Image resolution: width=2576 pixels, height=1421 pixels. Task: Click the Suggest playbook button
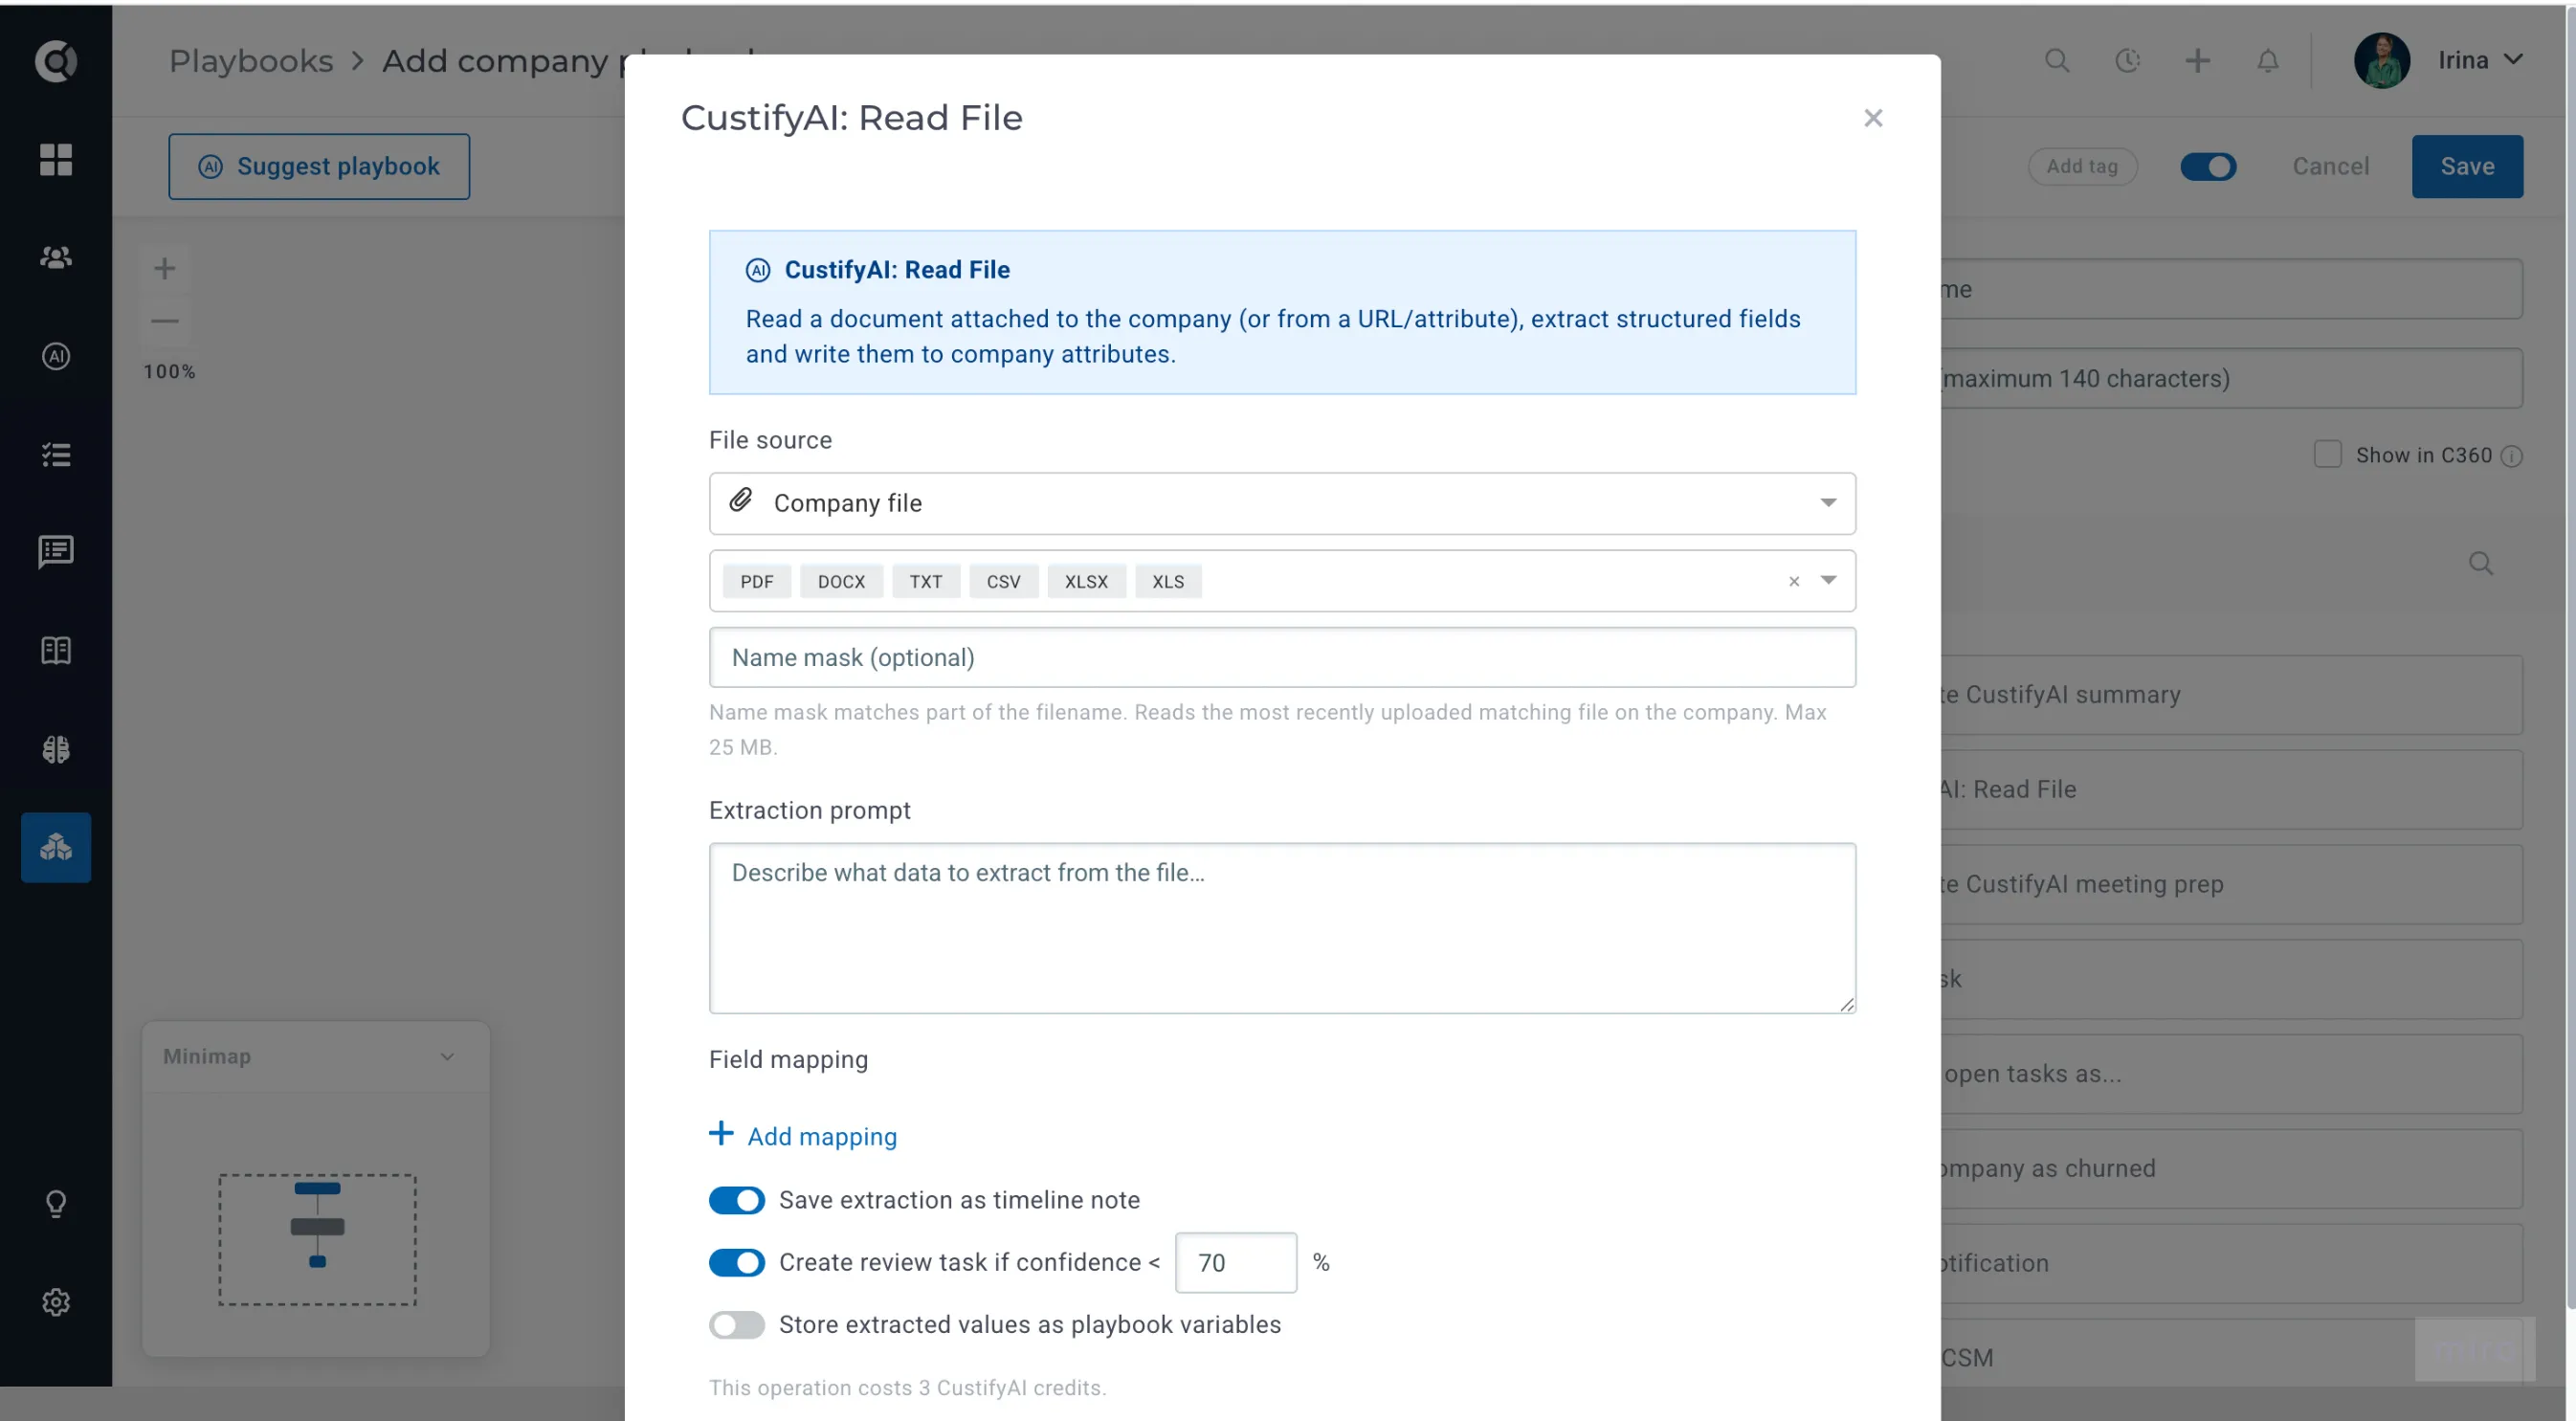tap(319, 166)
